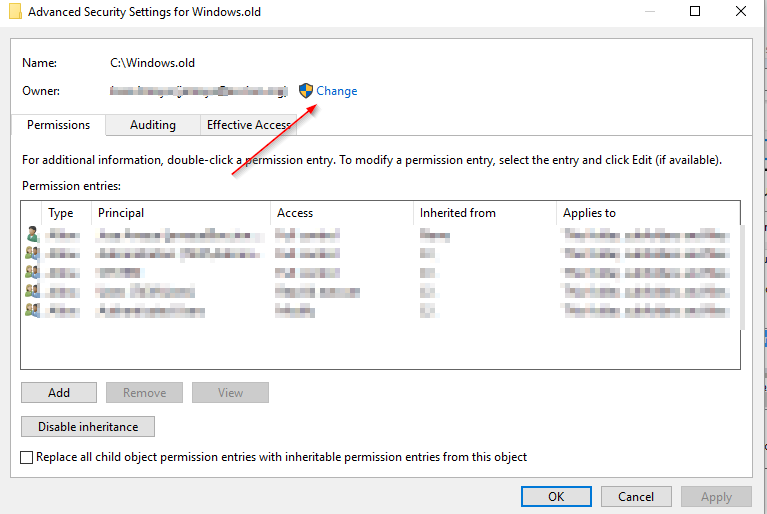767x514 pixels.
Task: Sort entries by the Type column header
Action: click(x=61, y=213)
